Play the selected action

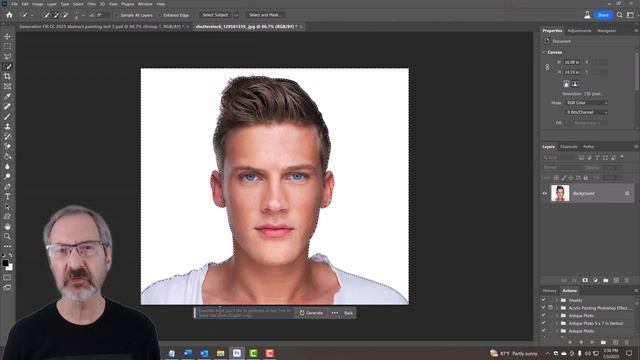[592, 342]
